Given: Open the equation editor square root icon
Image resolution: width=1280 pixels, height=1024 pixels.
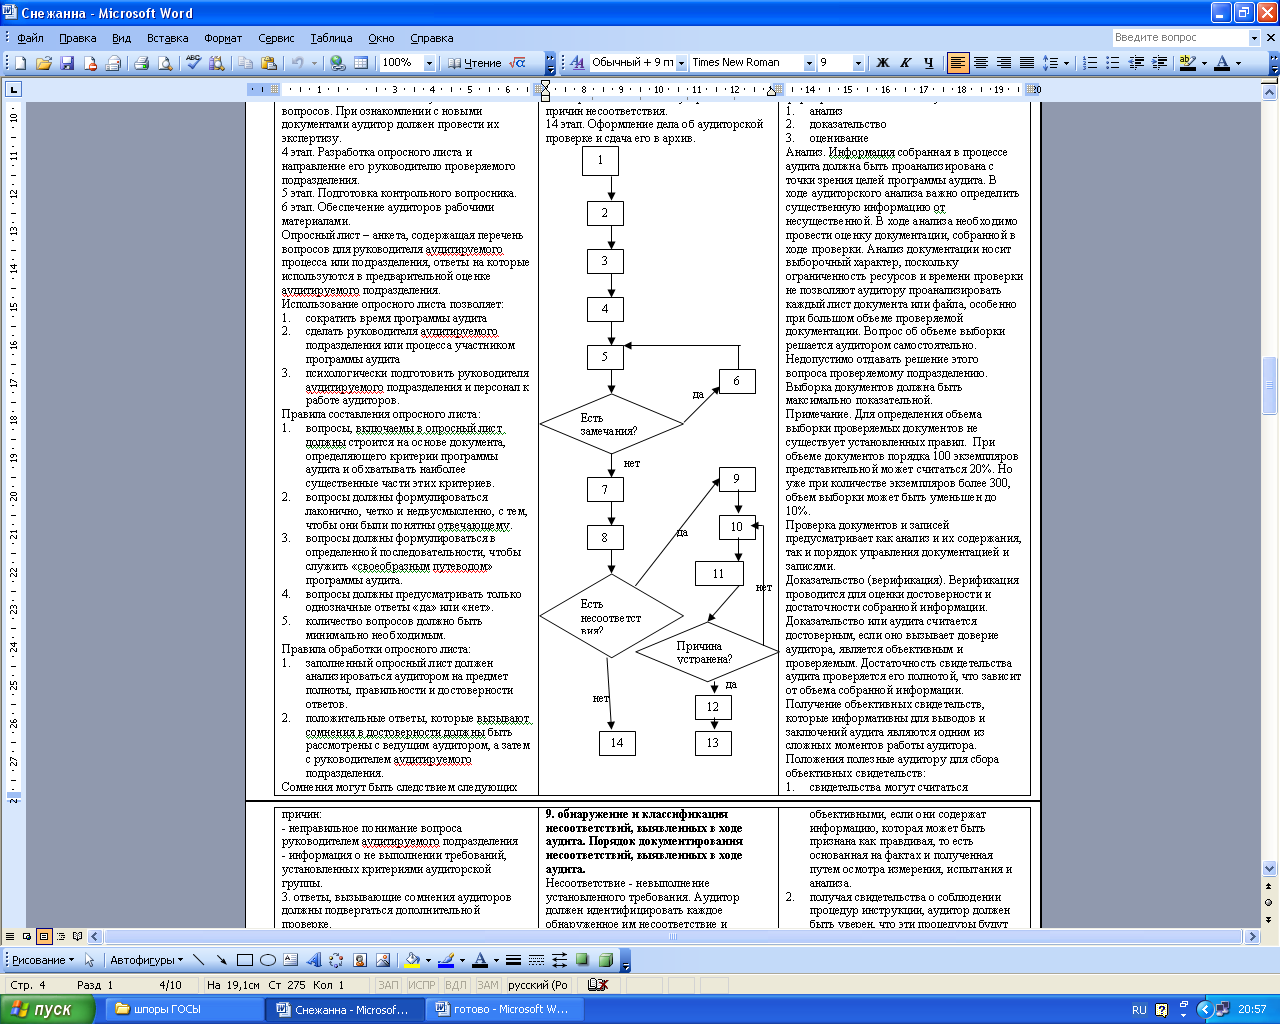Looking at the screenshot, I should click(x=517, y=63).
